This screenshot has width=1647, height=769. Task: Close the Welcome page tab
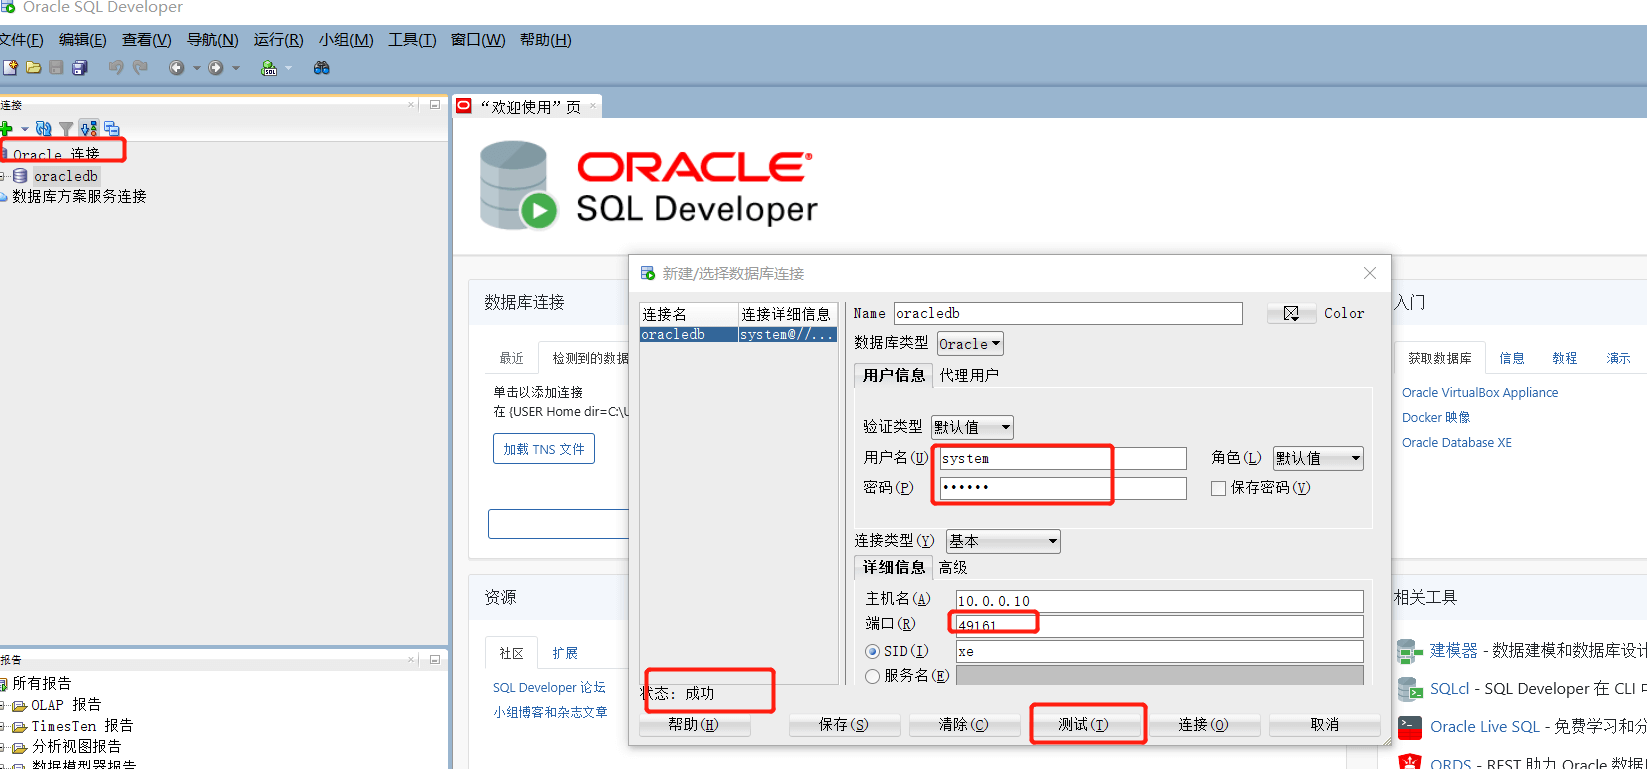[593, 106]
